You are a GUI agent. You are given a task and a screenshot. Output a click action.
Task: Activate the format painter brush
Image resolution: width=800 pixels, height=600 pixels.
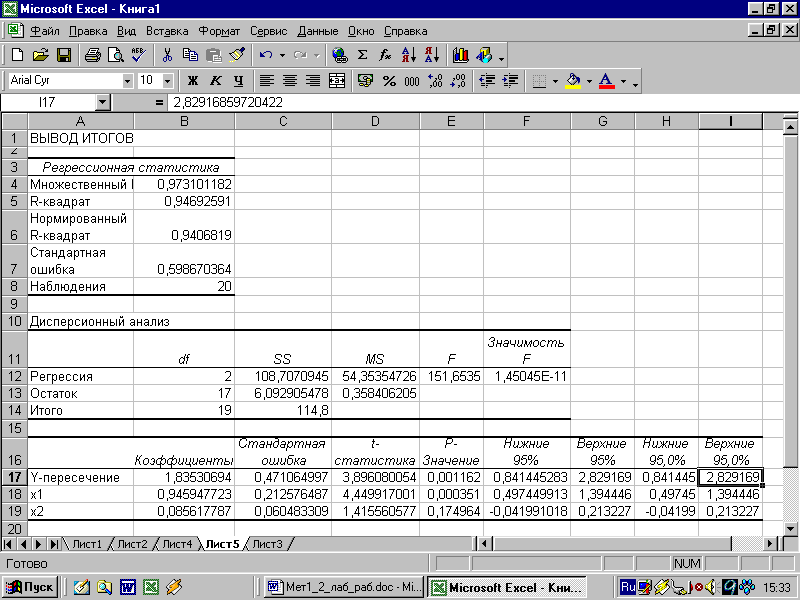coord(237,55)
